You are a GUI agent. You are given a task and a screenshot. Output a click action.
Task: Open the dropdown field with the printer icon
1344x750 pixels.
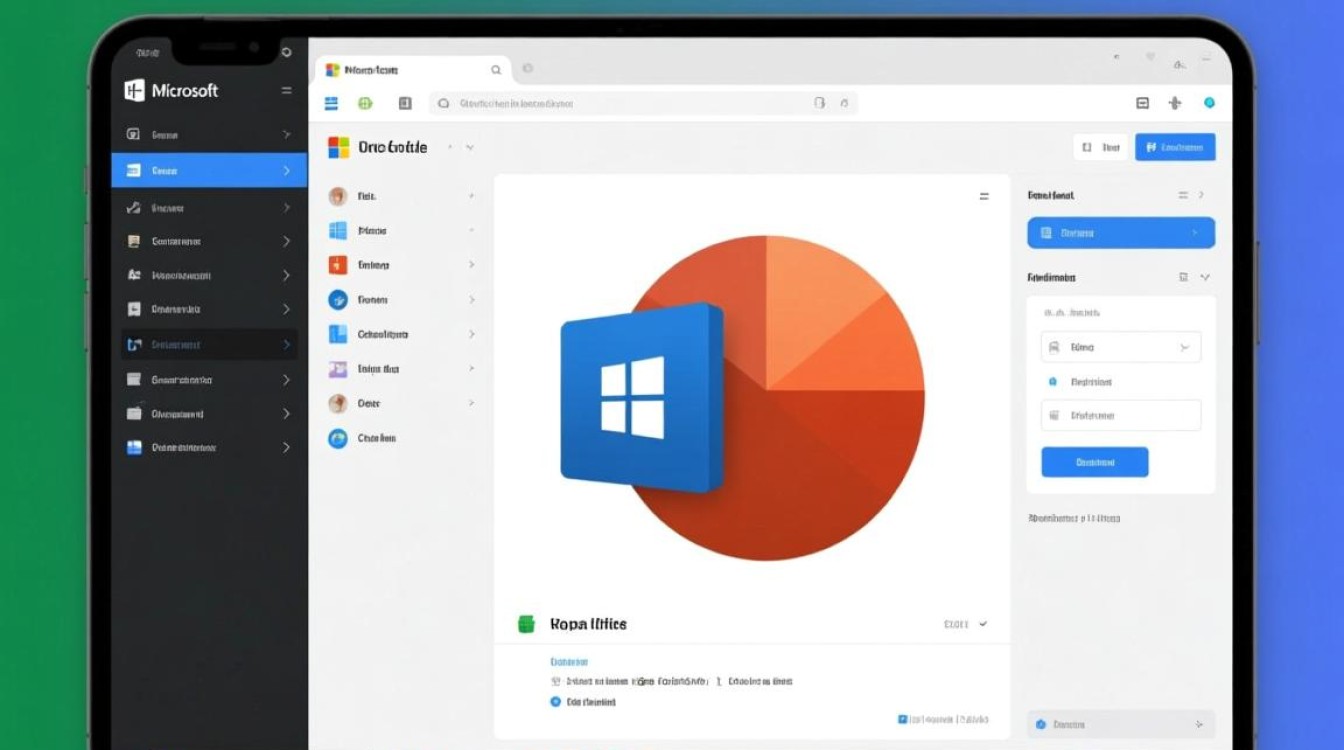click(1121, 347)
